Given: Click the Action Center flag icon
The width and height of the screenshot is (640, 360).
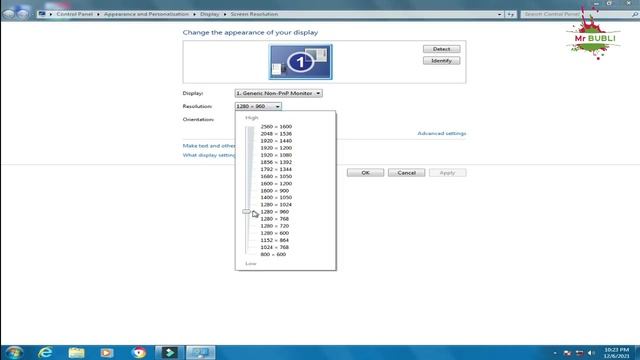Looking at the screenshot, I should (567, 353).
